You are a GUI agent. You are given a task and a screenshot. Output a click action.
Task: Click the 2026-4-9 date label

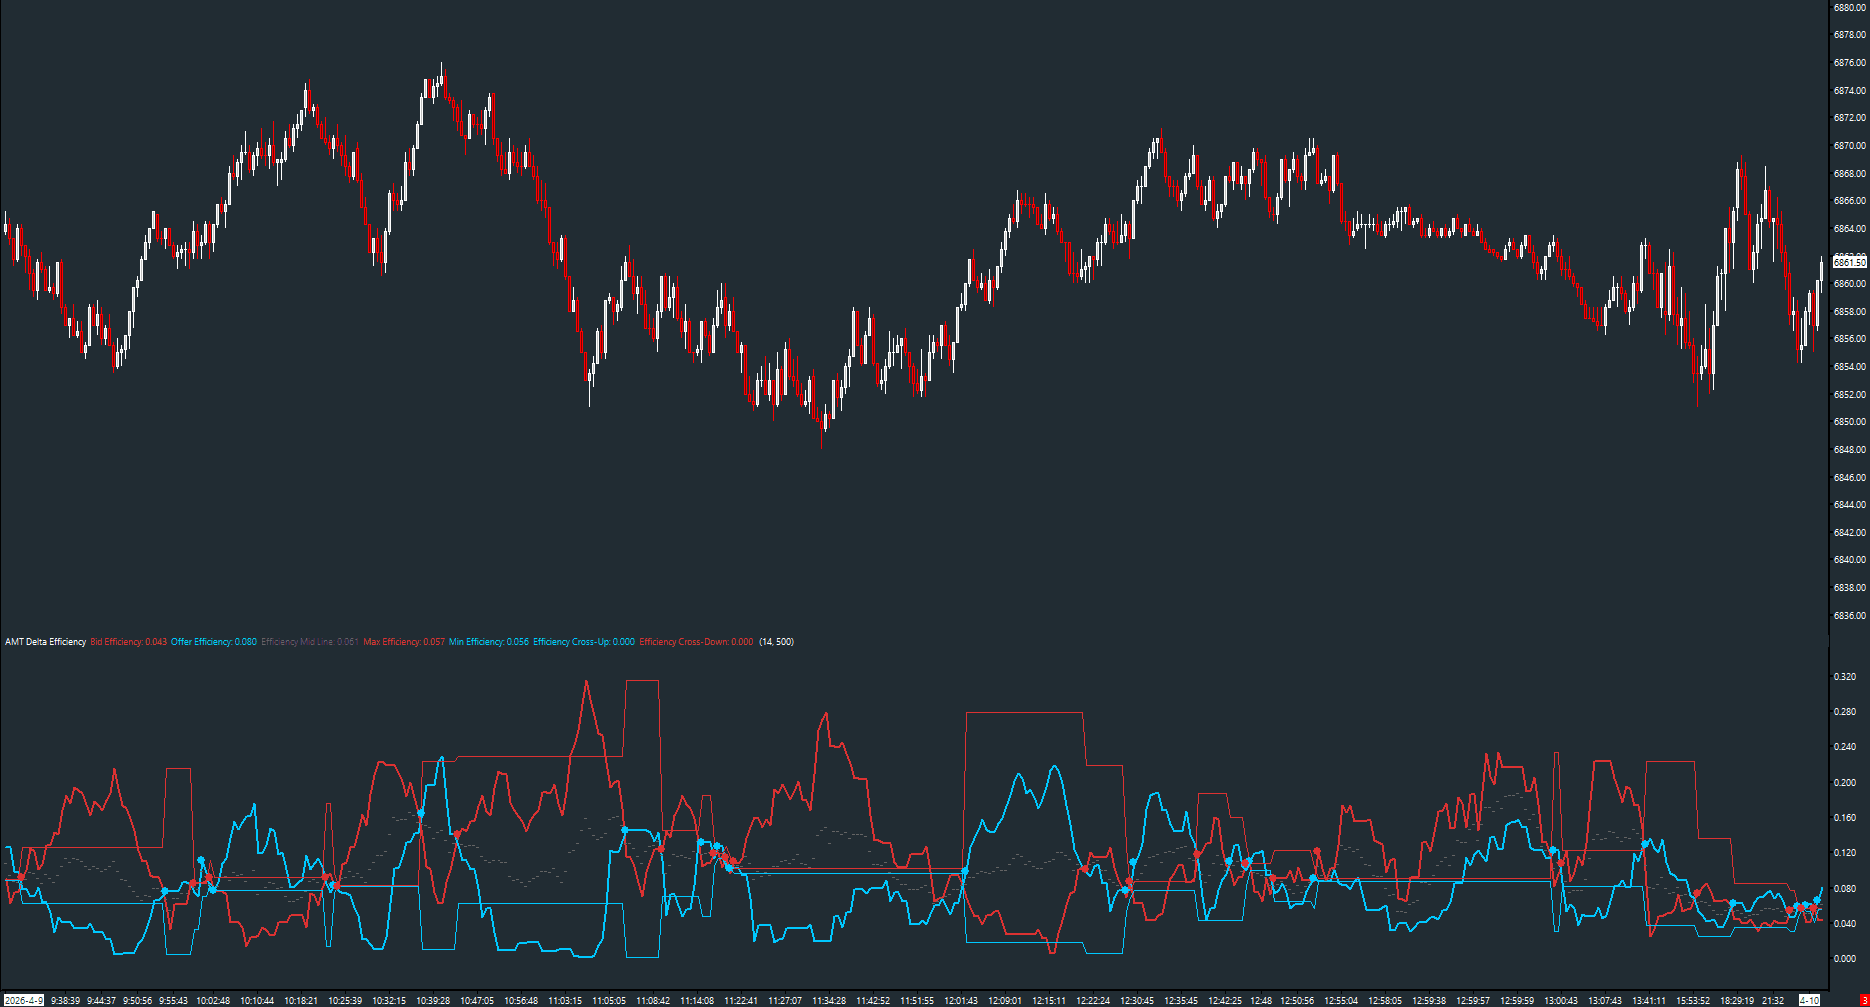(x=23, y=1000)
